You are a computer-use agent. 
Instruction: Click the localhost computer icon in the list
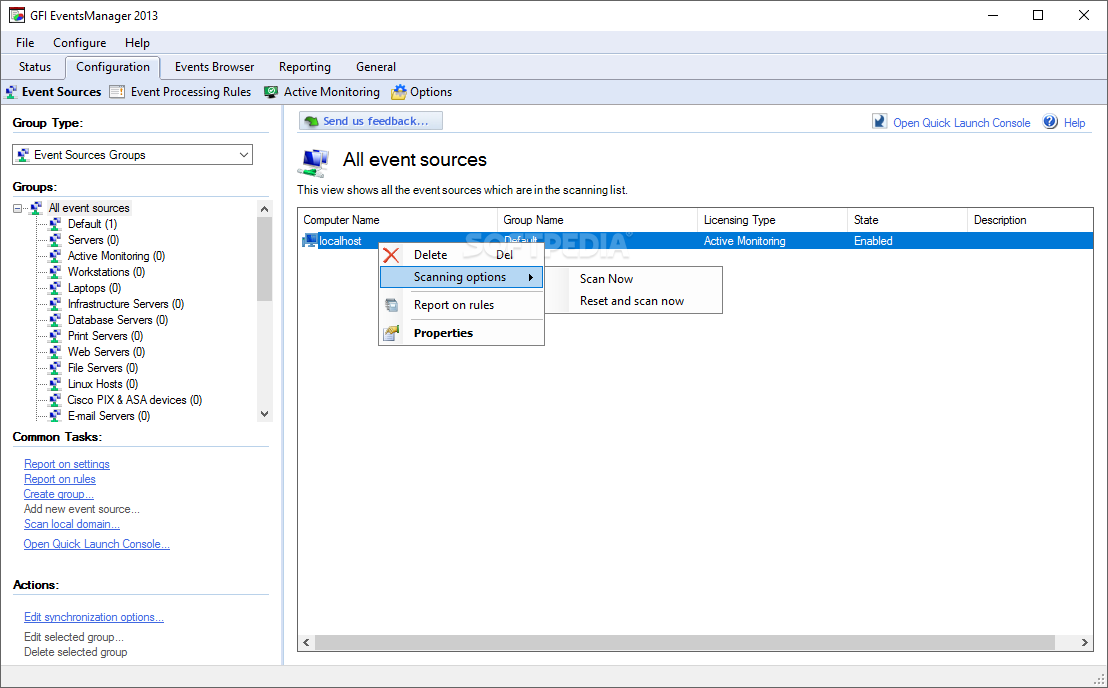tap(310, 241)
